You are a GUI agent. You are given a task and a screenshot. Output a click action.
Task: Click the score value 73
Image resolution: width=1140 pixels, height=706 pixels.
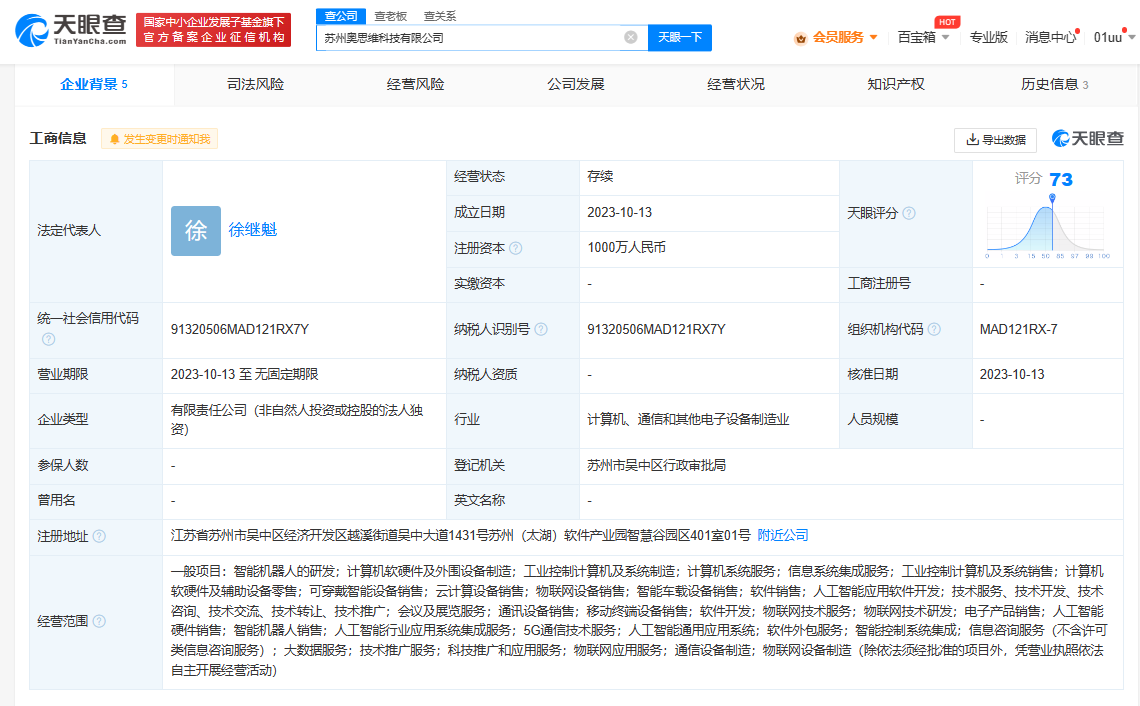pos(1061,179)
